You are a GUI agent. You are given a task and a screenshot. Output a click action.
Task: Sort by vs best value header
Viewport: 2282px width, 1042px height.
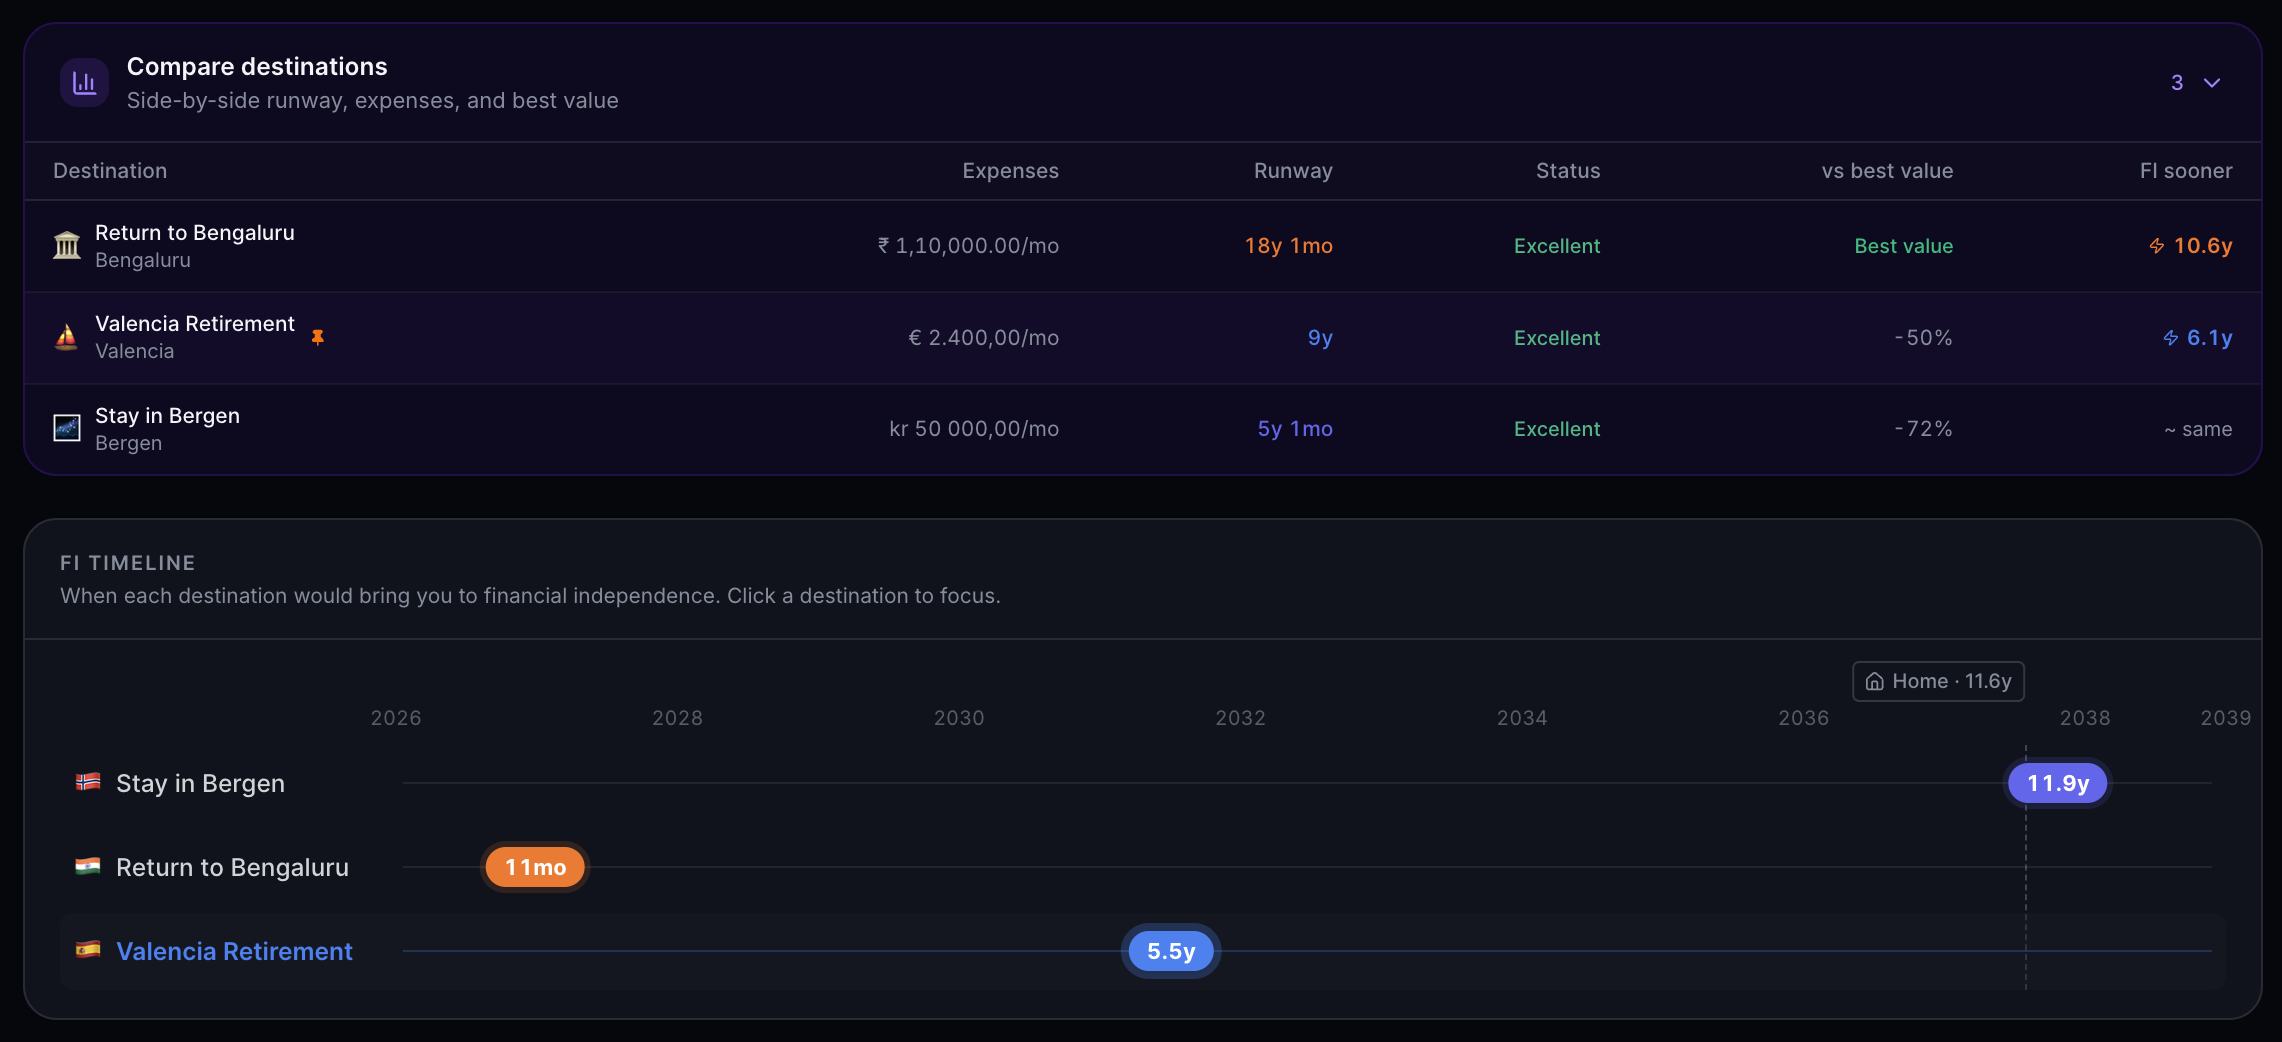point(1887,171)
